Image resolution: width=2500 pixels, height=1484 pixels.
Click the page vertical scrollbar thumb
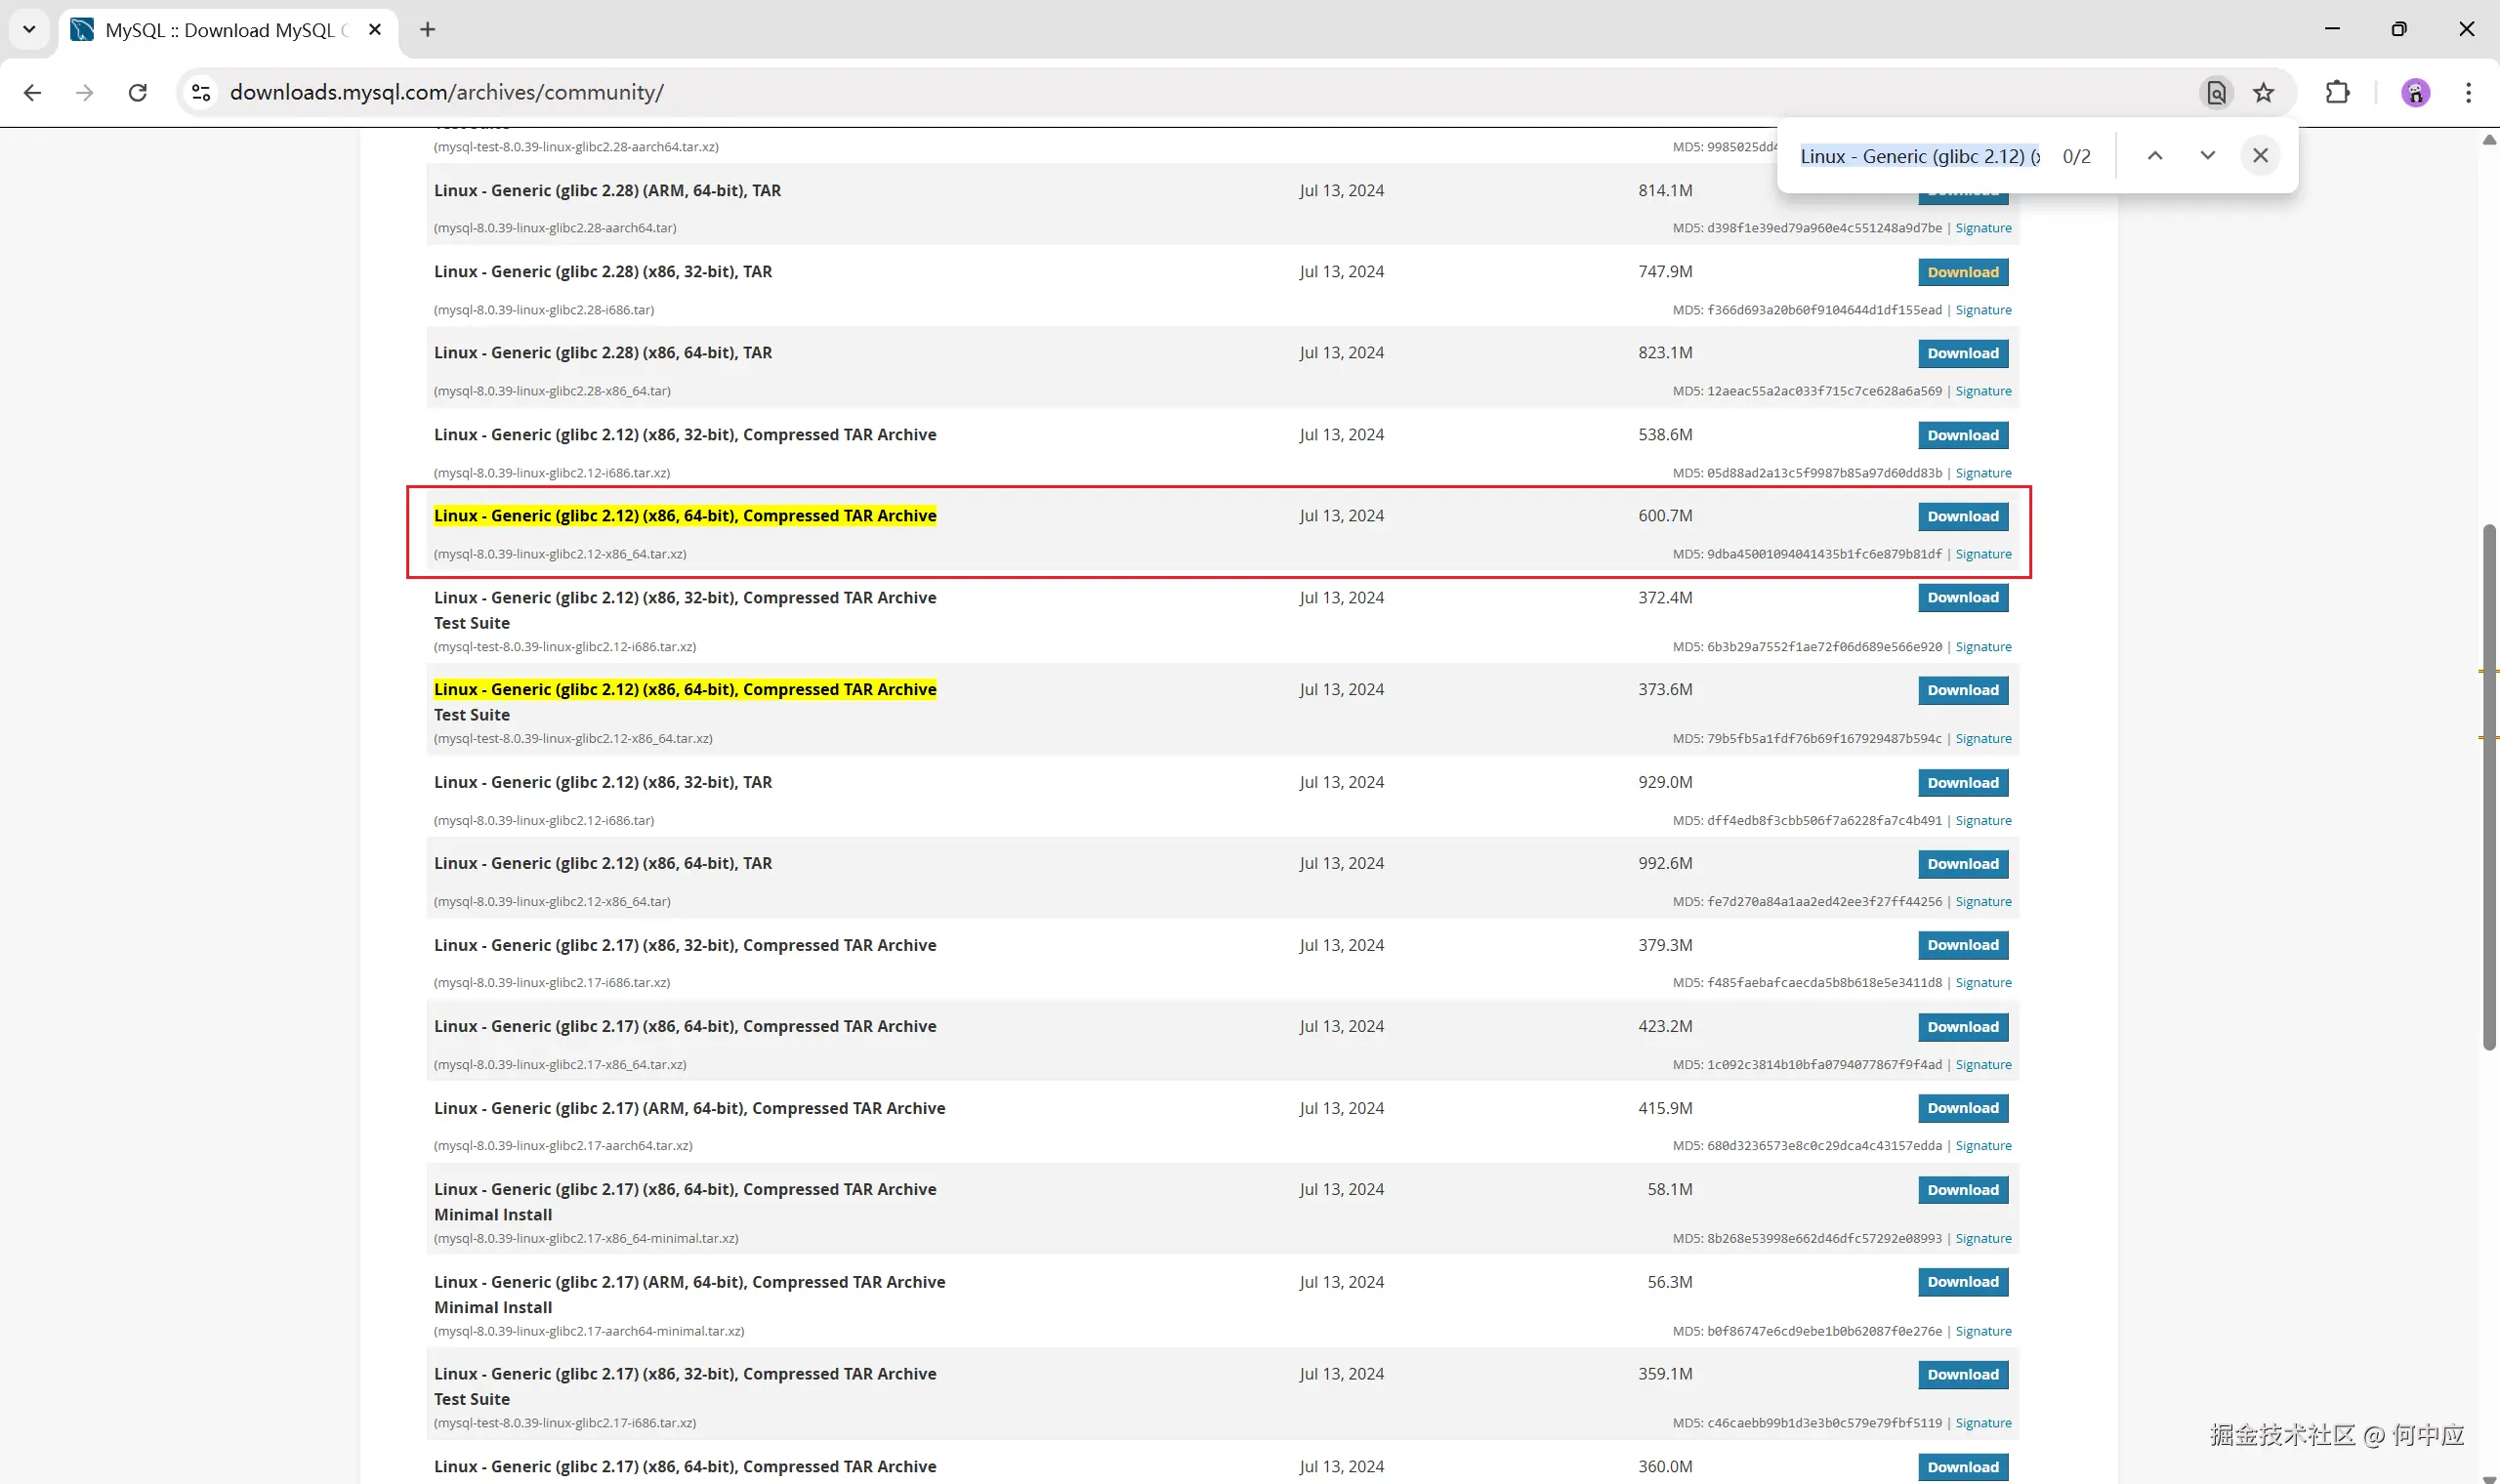pyautogui.click(x=2489, y=787)
